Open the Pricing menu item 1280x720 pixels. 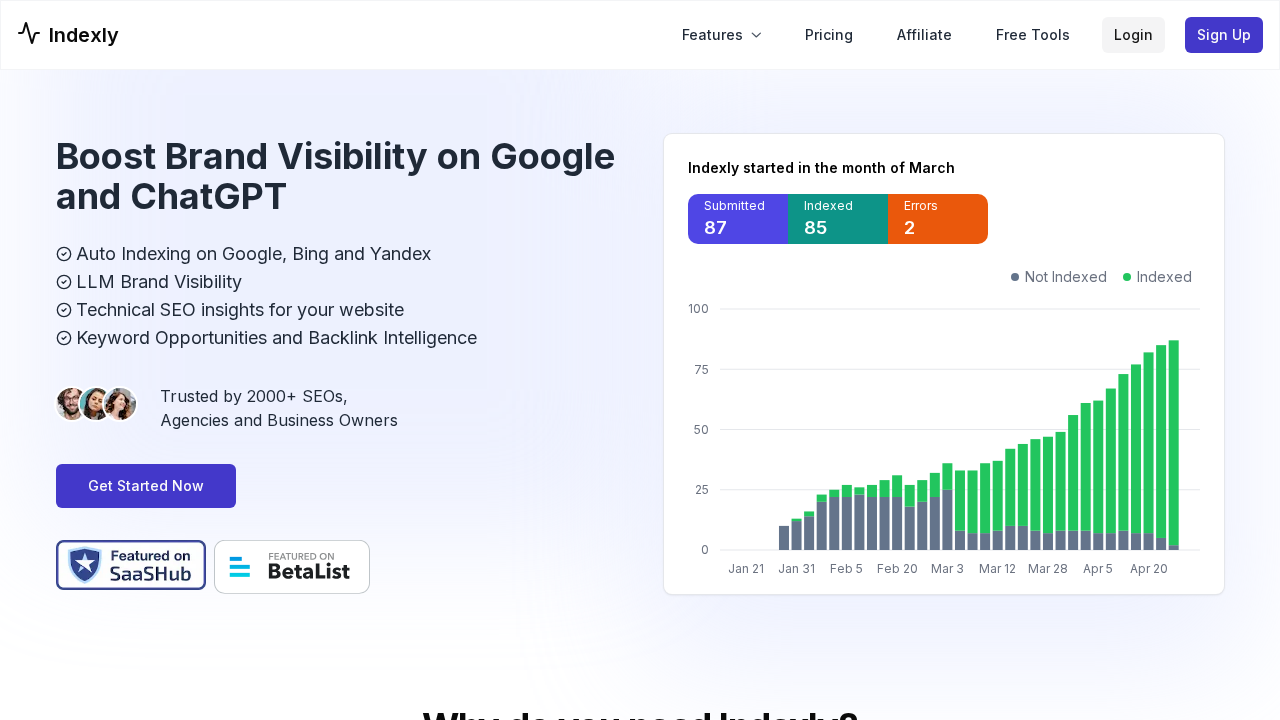pos(829,35)
